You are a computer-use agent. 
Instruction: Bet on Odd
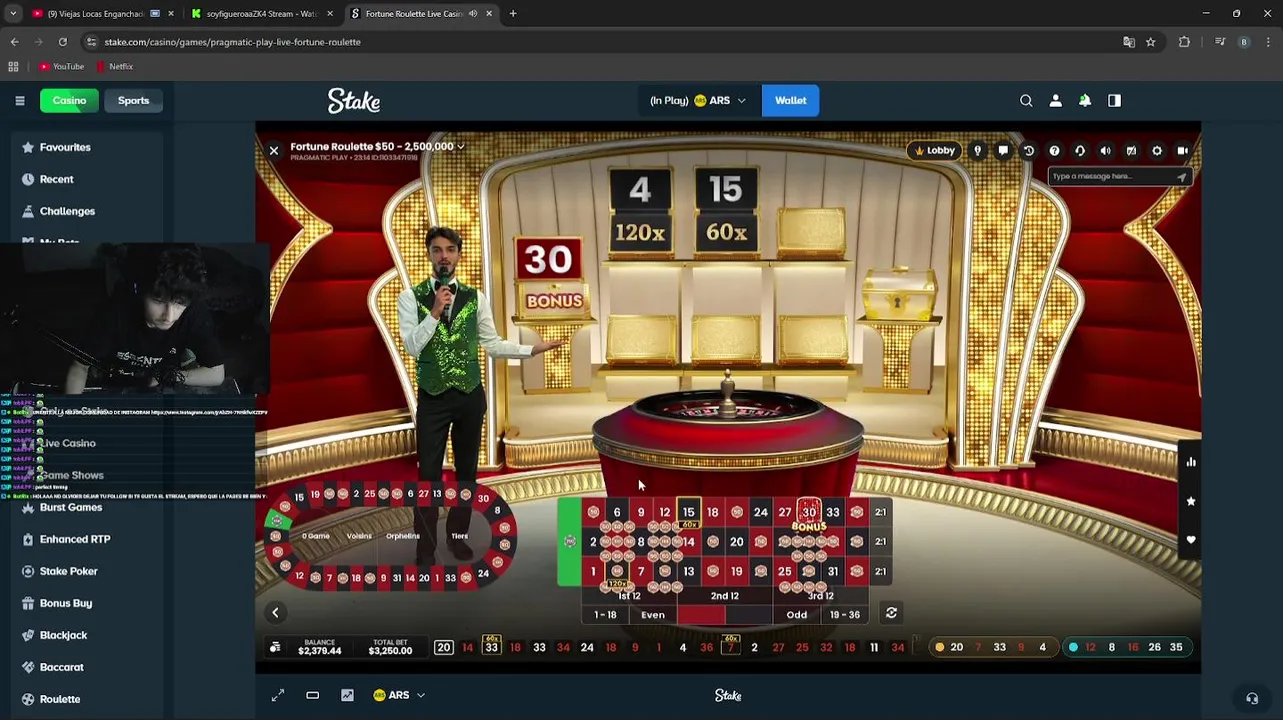(x=797, y=615)
